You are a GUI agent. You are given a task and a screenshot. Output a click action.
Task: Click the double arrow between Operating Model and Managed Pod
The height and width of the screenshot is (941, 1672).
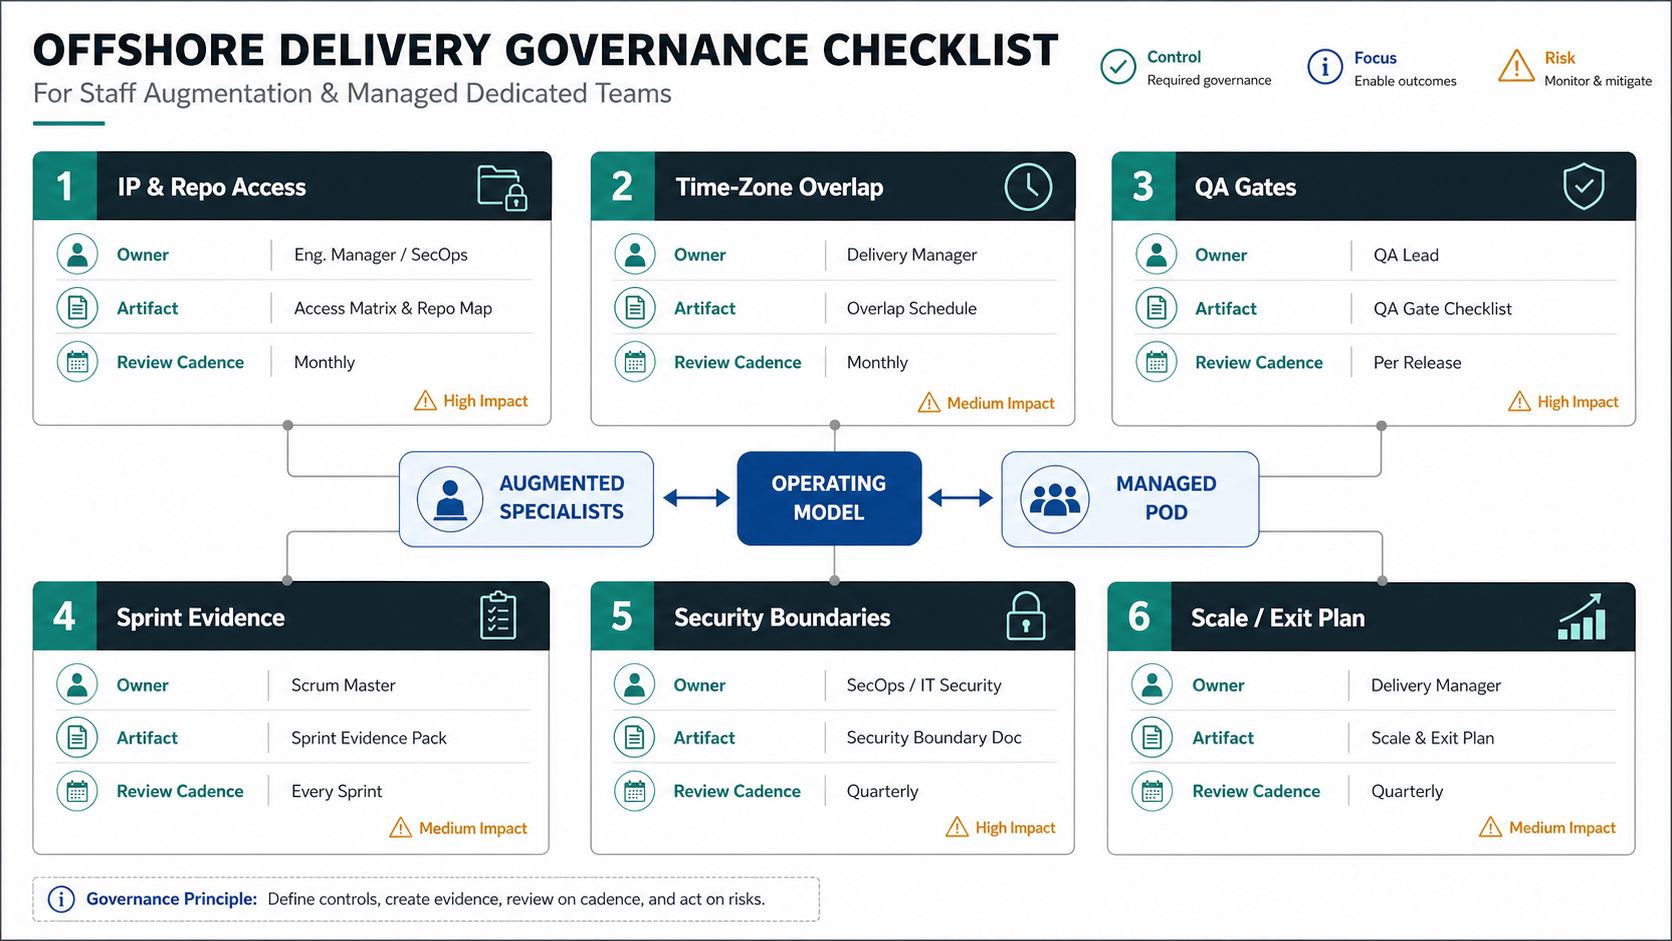(960, 498)
